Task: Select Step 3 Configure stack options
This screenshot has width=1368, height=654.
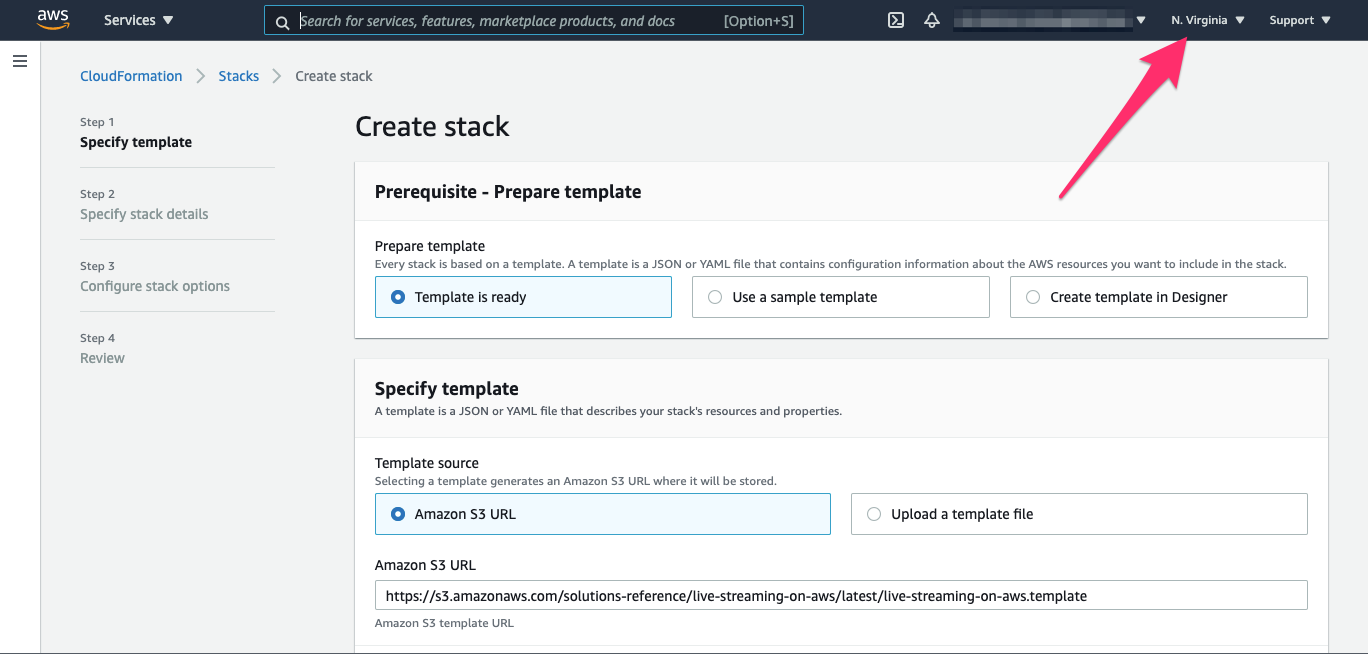Action: [155, 277]
